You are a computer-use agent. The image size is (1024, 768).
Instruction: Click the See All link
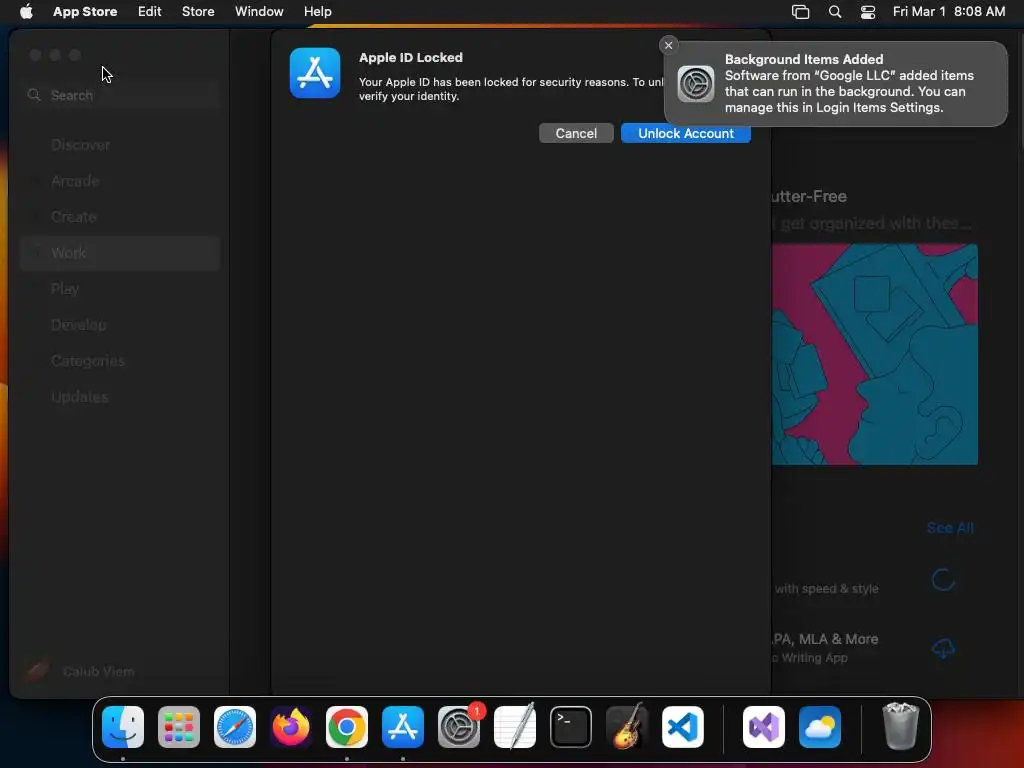(x=950, y=528)
